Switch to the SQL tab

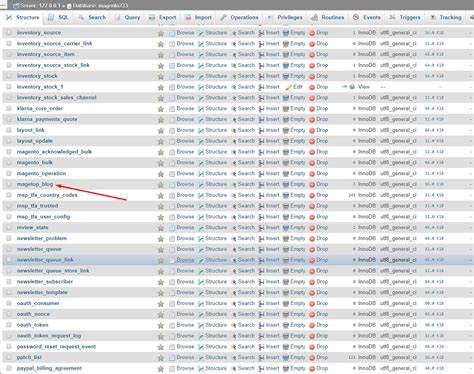point(58,17)
